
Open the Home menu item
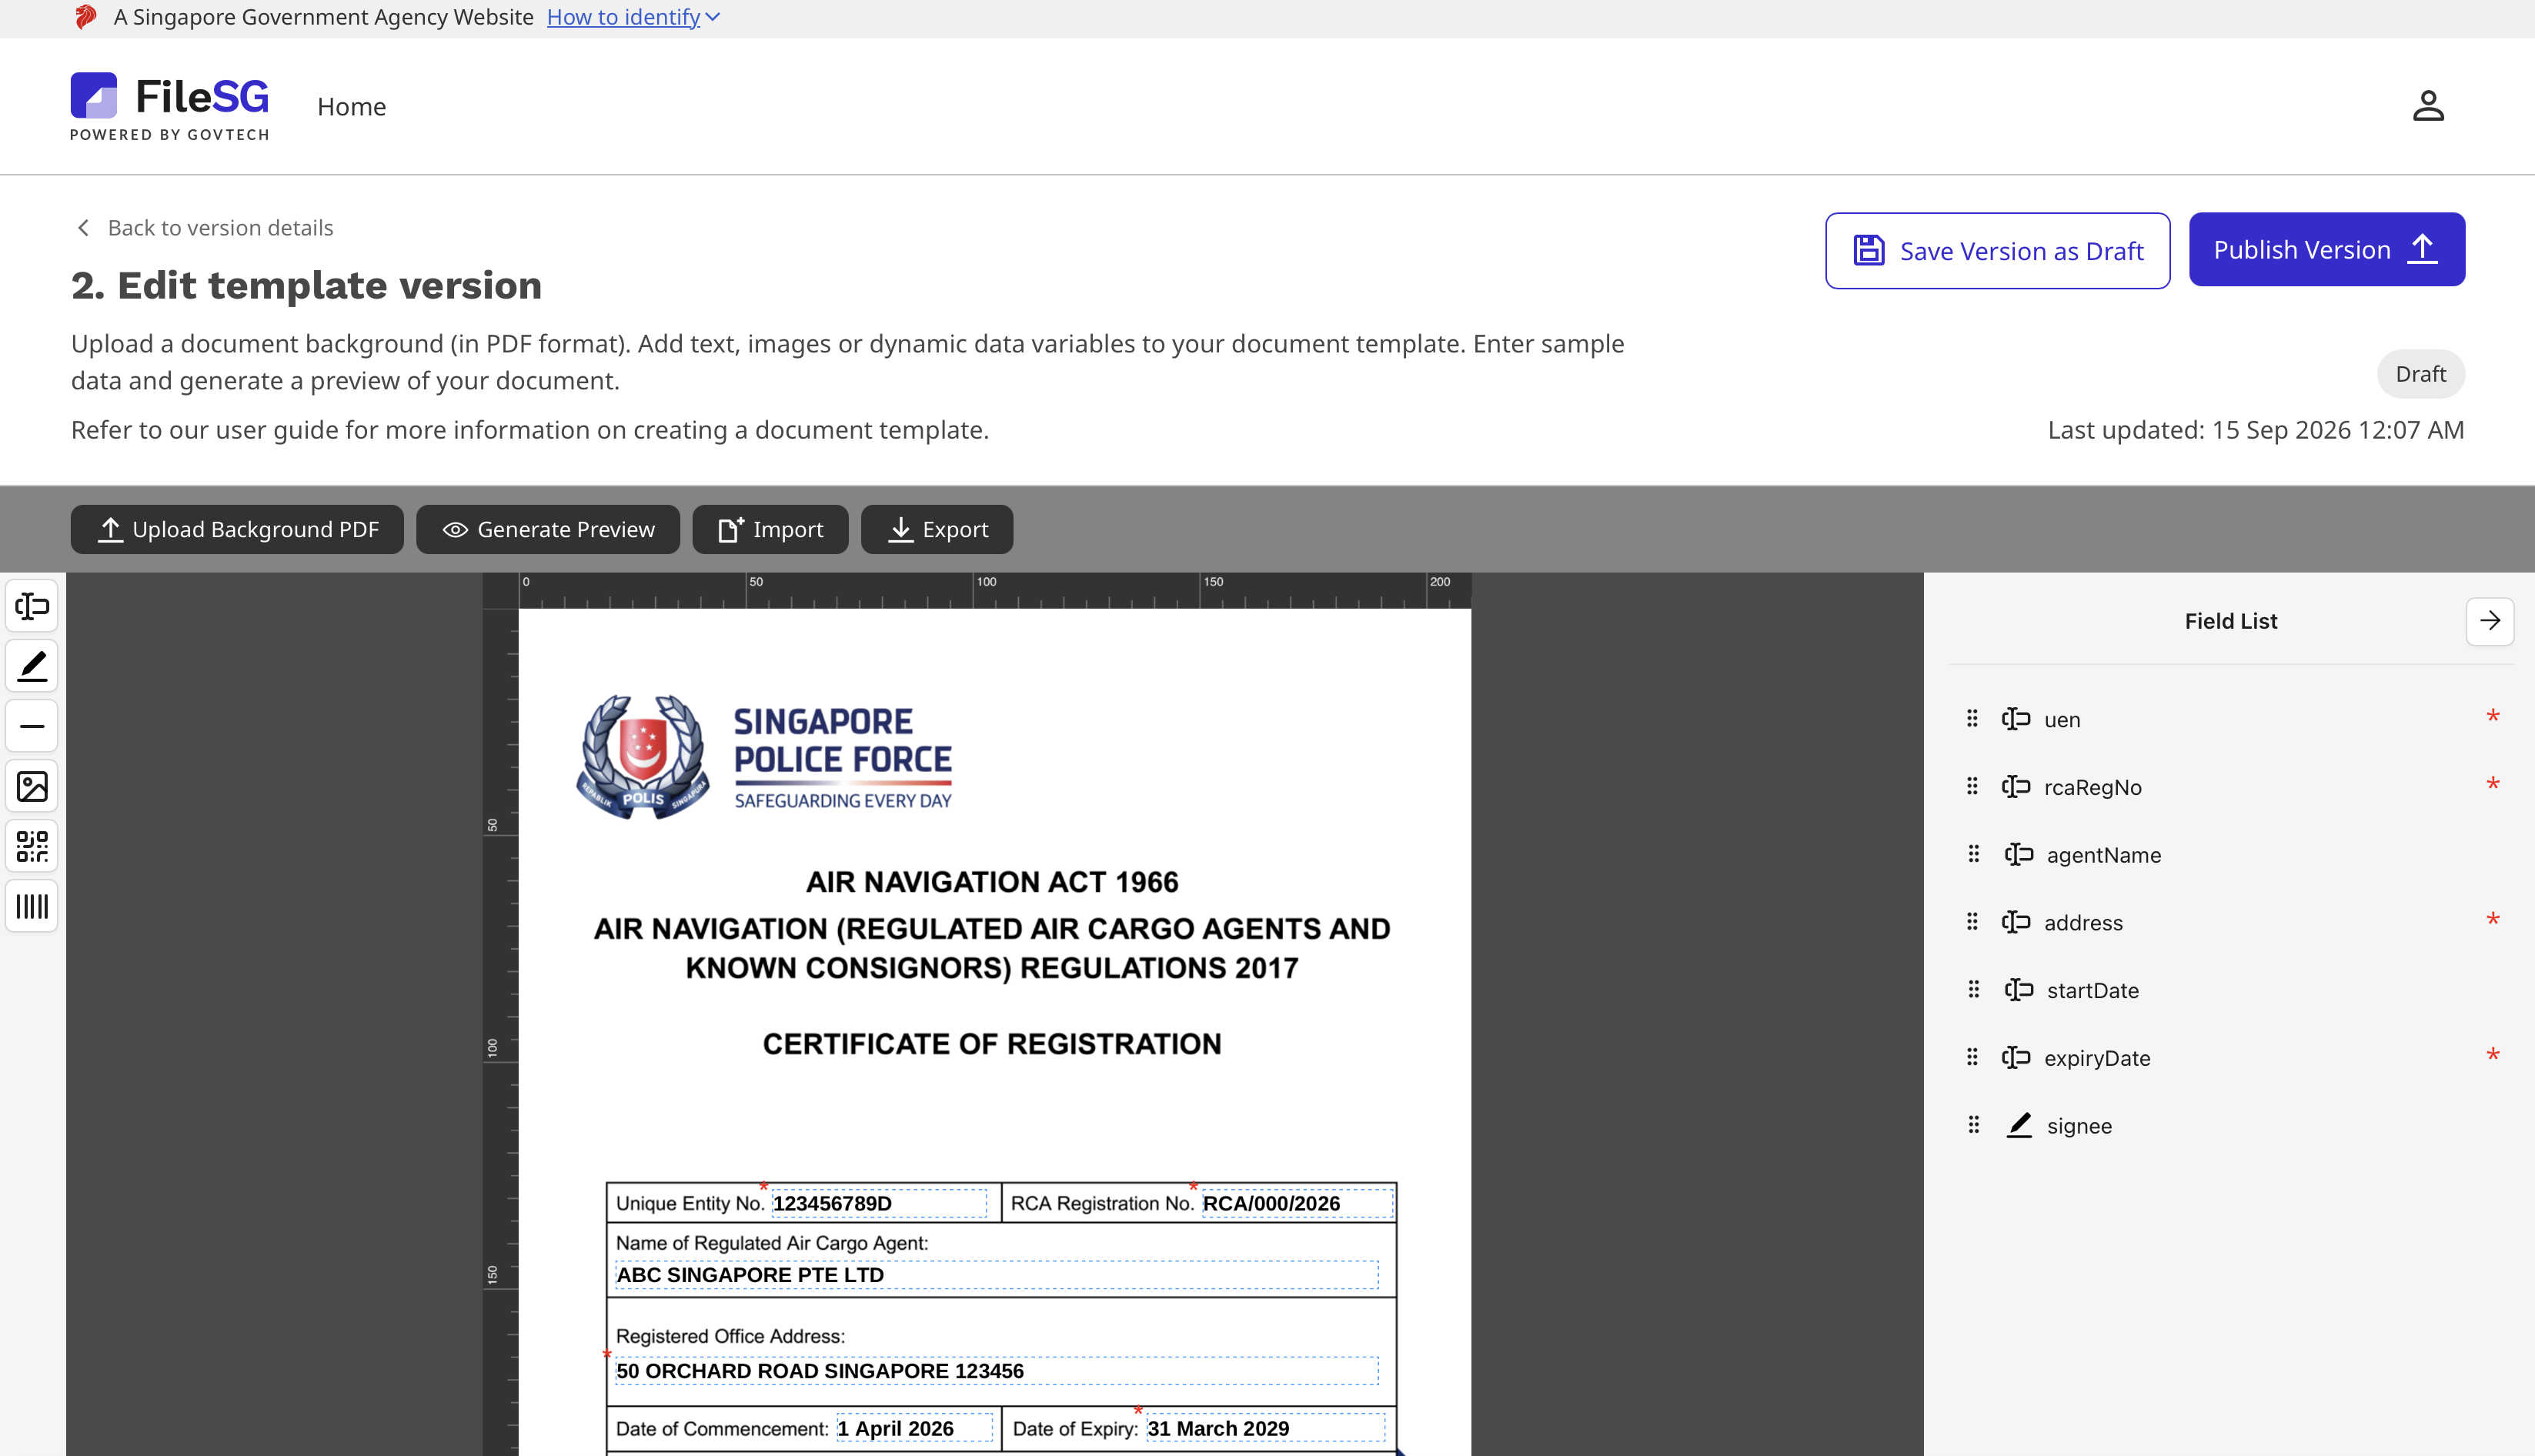tap(351, 106)
